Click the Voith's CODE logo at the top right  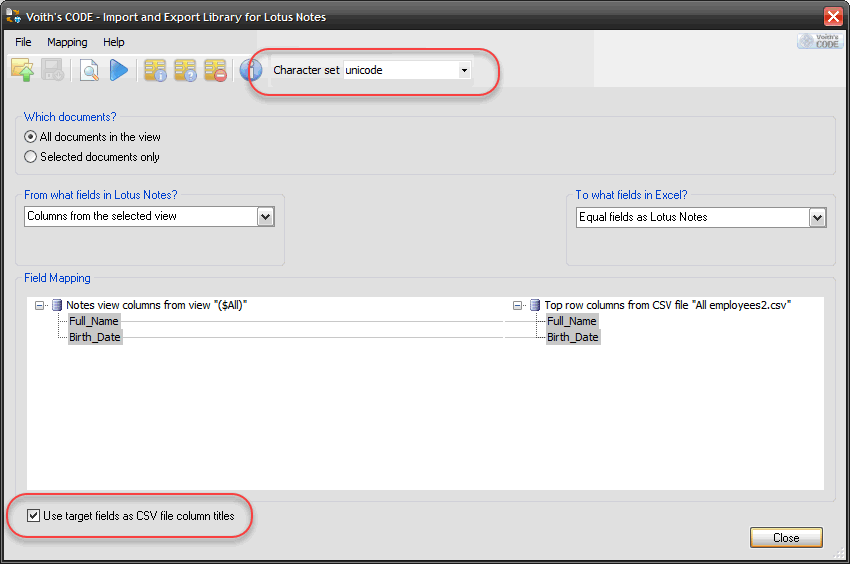[821, 41]
